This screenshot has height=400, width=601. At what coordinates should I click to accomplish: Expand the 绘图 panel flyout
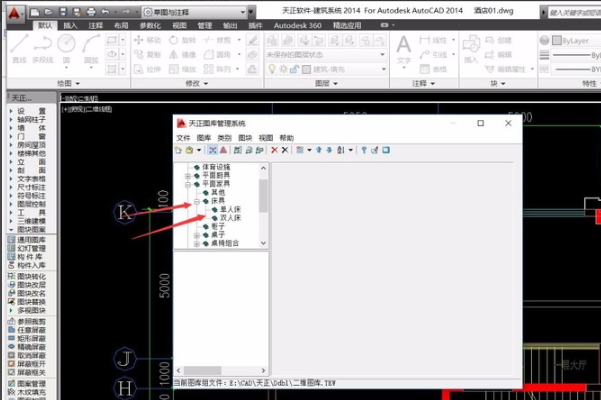[x=69, y=83]
